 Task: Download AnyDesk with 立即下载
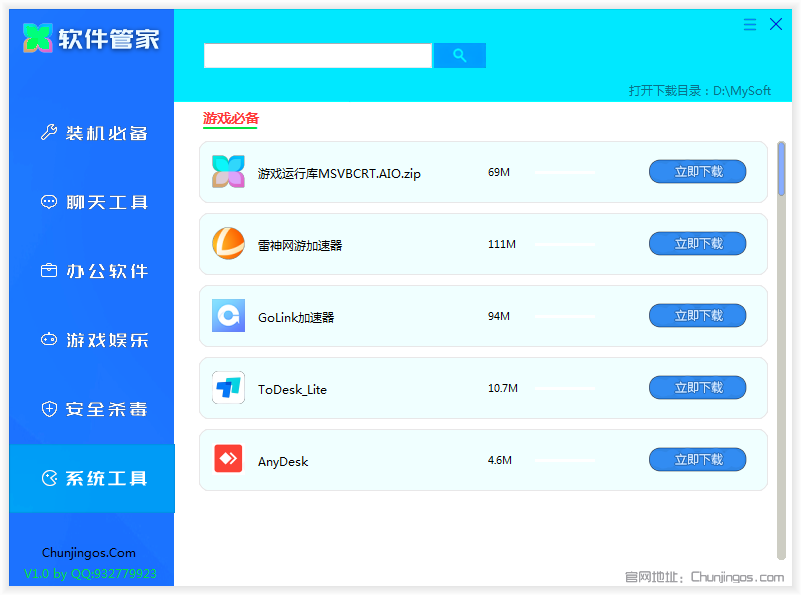pyautogui.click(x=697, y=460)
